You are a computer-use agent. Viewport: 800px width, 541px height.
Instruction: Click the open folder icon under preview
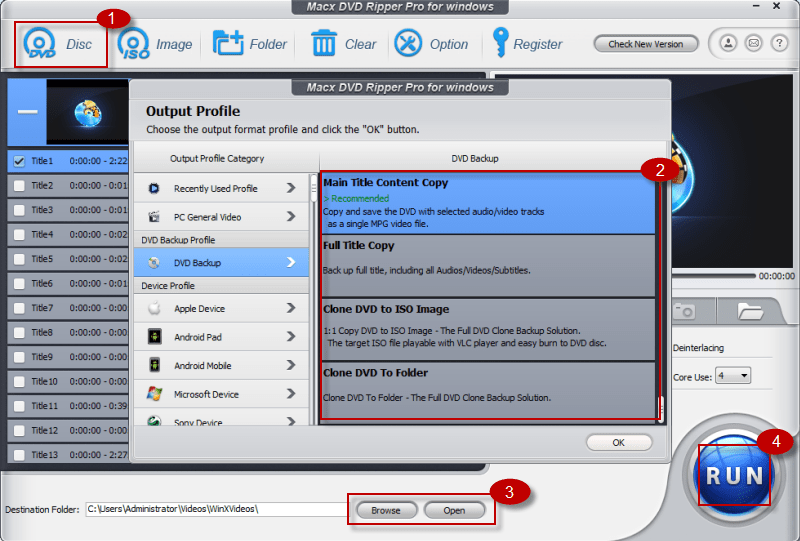pyautogui.click(x=749, y=311)
